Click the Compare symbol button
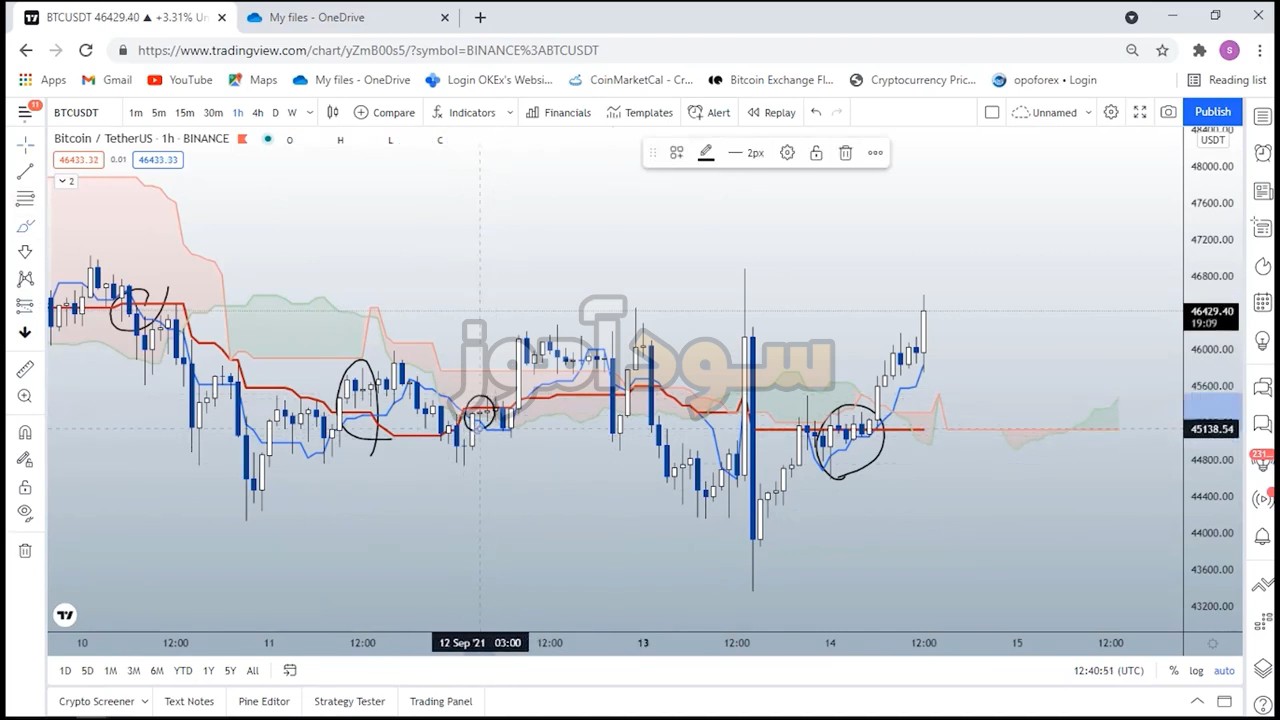The width and height of the screenshot is (1280, 720). tap(384, 112)
